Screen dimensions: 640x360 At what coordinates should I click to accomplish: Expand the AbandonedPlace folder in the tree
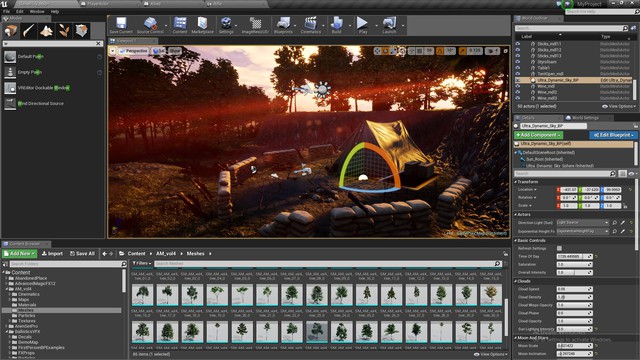click(6, 278)
